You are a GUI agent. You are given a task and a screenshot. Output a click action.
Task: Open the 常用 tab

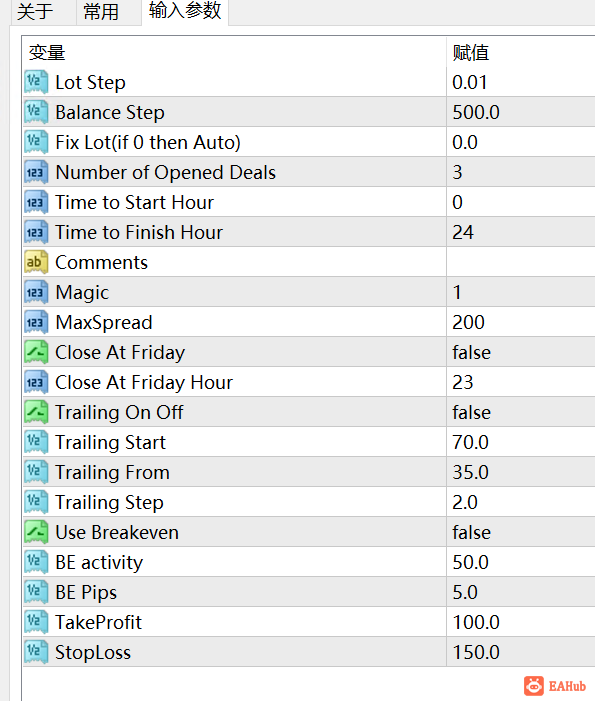coord(101,12)
